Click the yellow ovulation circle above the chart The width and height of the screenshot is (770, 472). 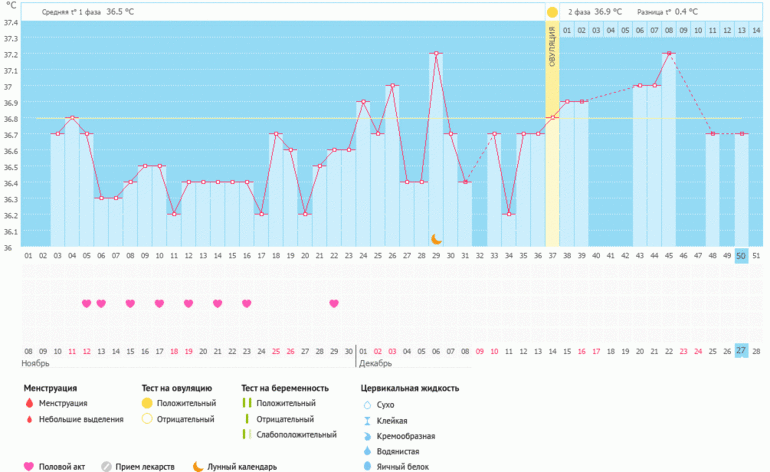click(x=552, y=12)
